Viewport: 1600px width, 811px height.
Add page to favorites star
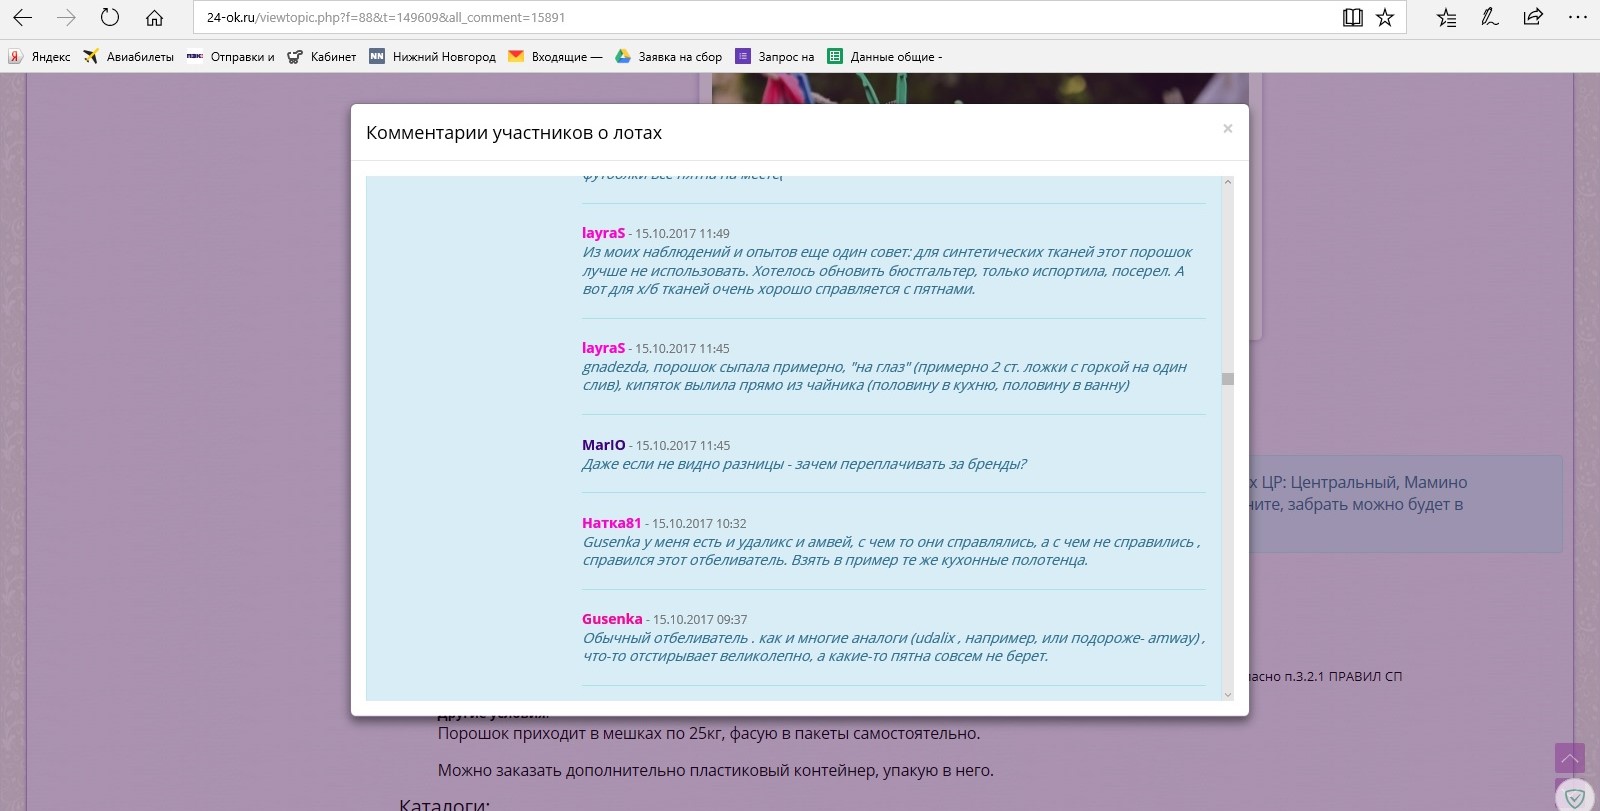1385,17
